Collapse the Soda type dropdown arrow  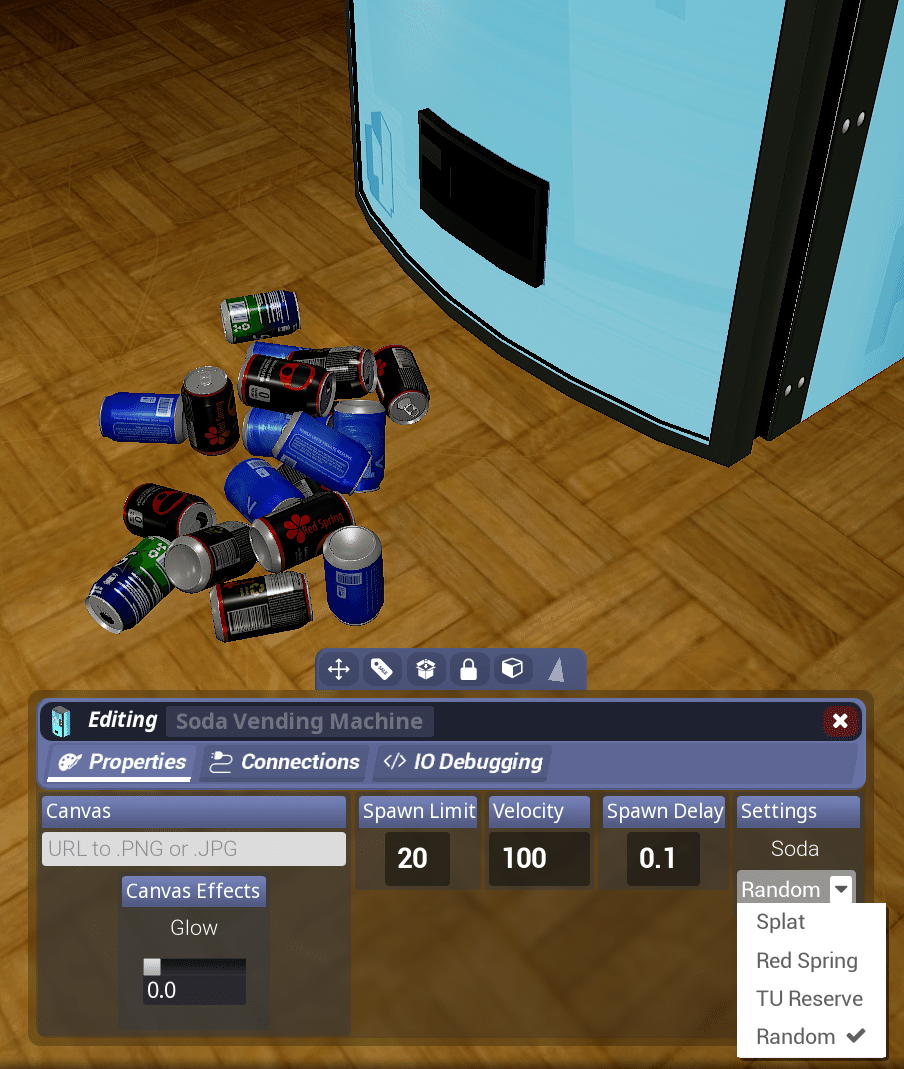point(841,889)
